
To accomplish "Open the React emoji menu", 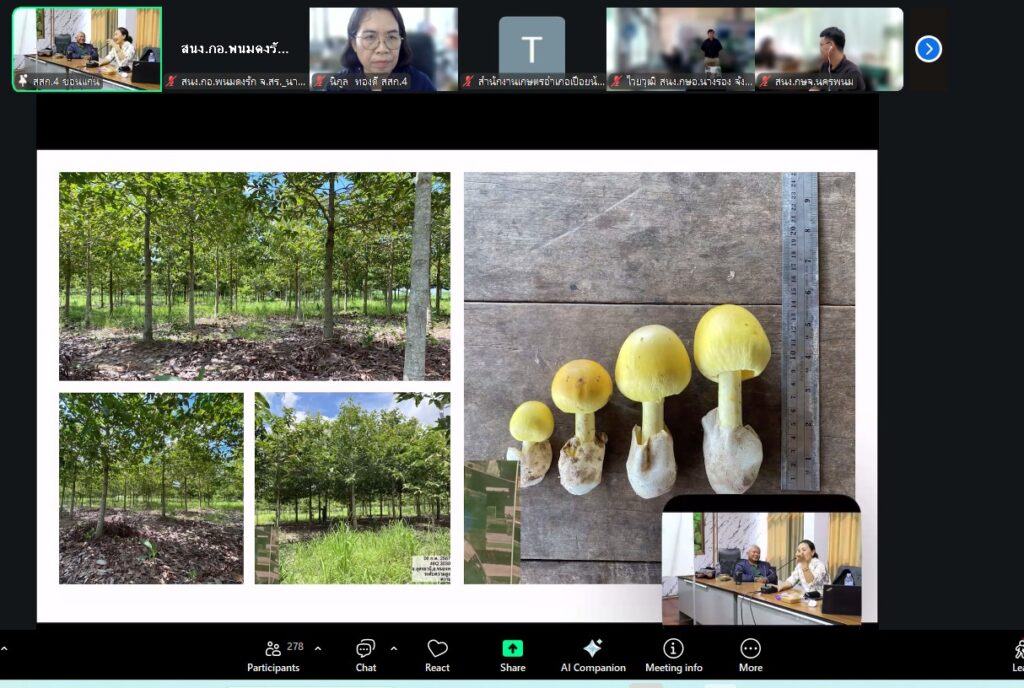I will 437,655.
